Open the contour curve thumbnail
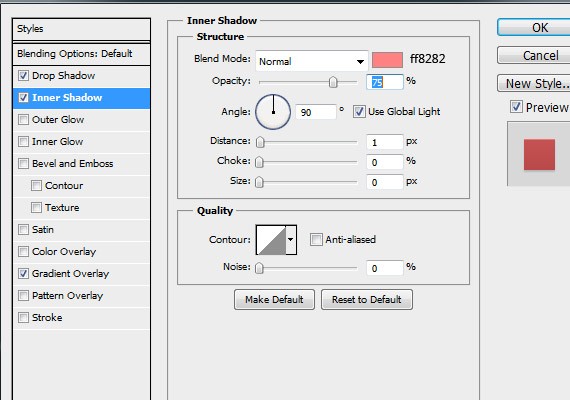 point(271,240)
